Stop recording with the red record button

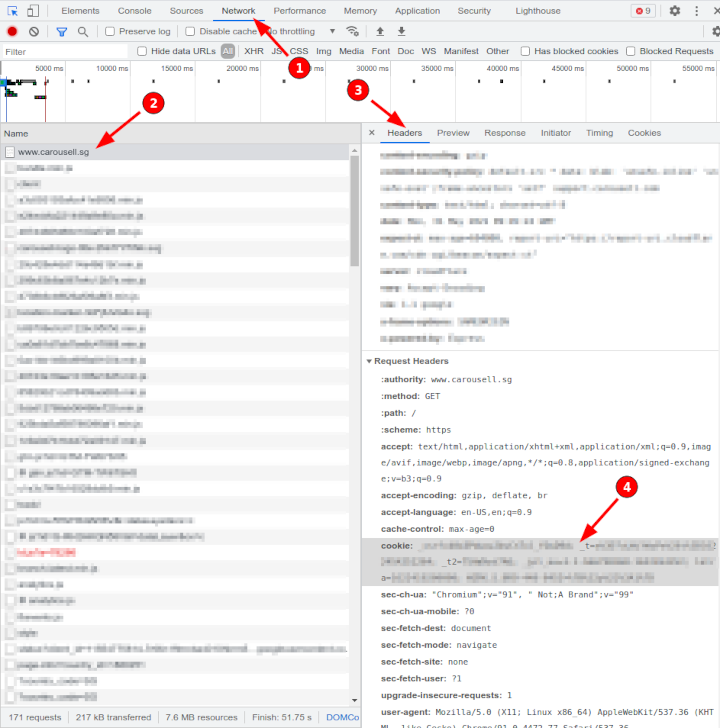(x=13, y=32)
